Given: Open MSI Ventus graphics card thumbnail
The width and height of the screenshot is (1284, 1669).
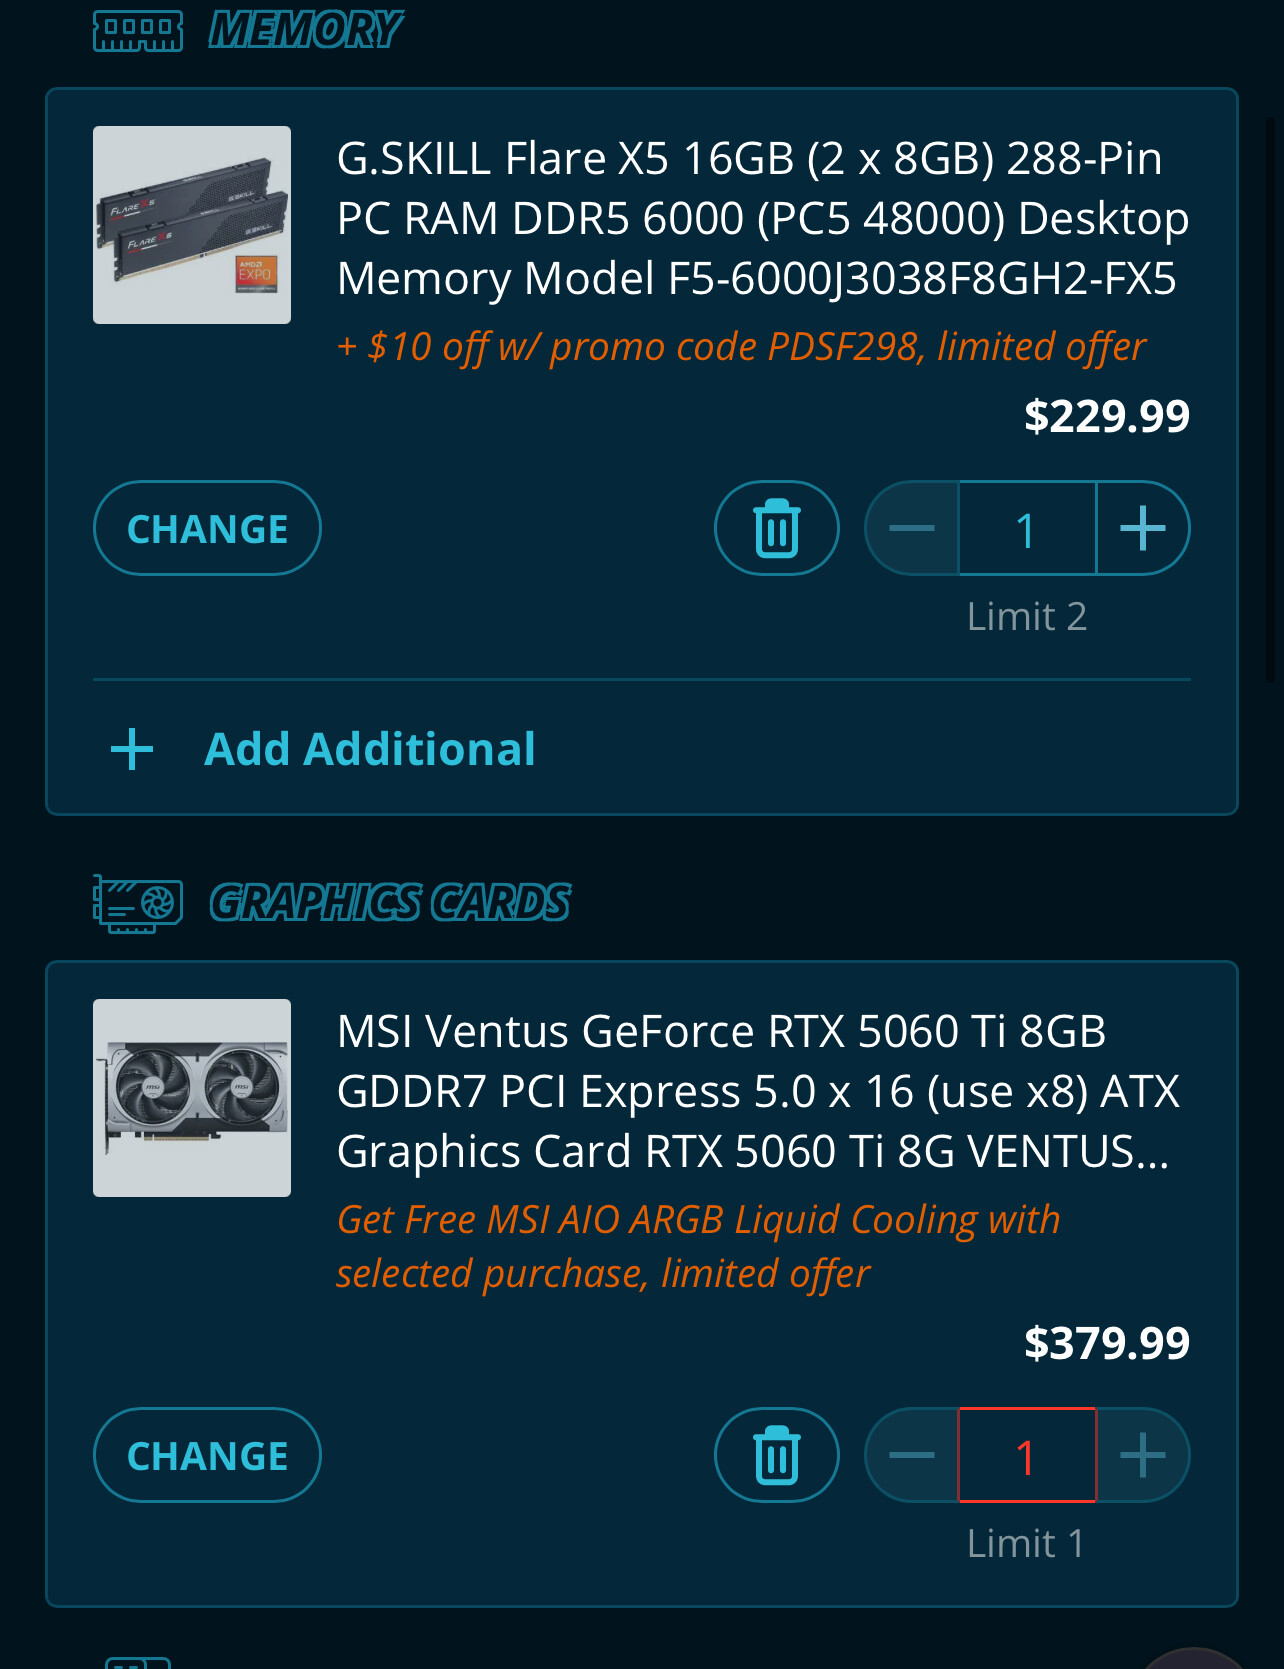Looking at the screenshot, I should [x=192, y=1098].
